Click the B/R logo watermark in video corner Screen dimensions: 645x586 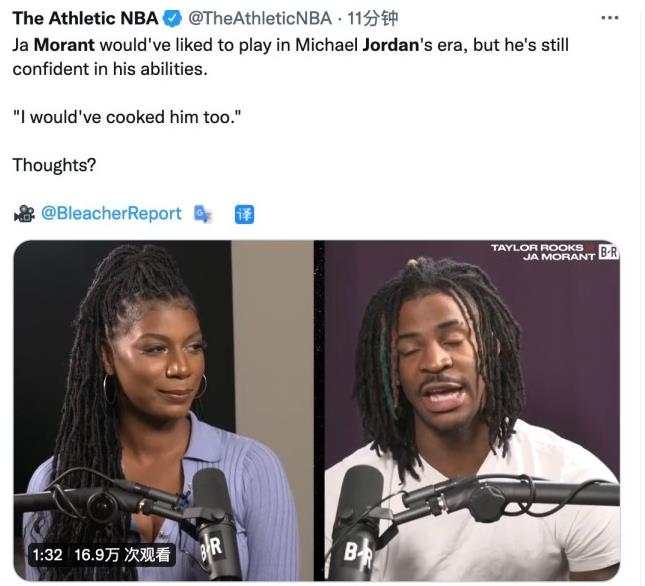point(608,252)
